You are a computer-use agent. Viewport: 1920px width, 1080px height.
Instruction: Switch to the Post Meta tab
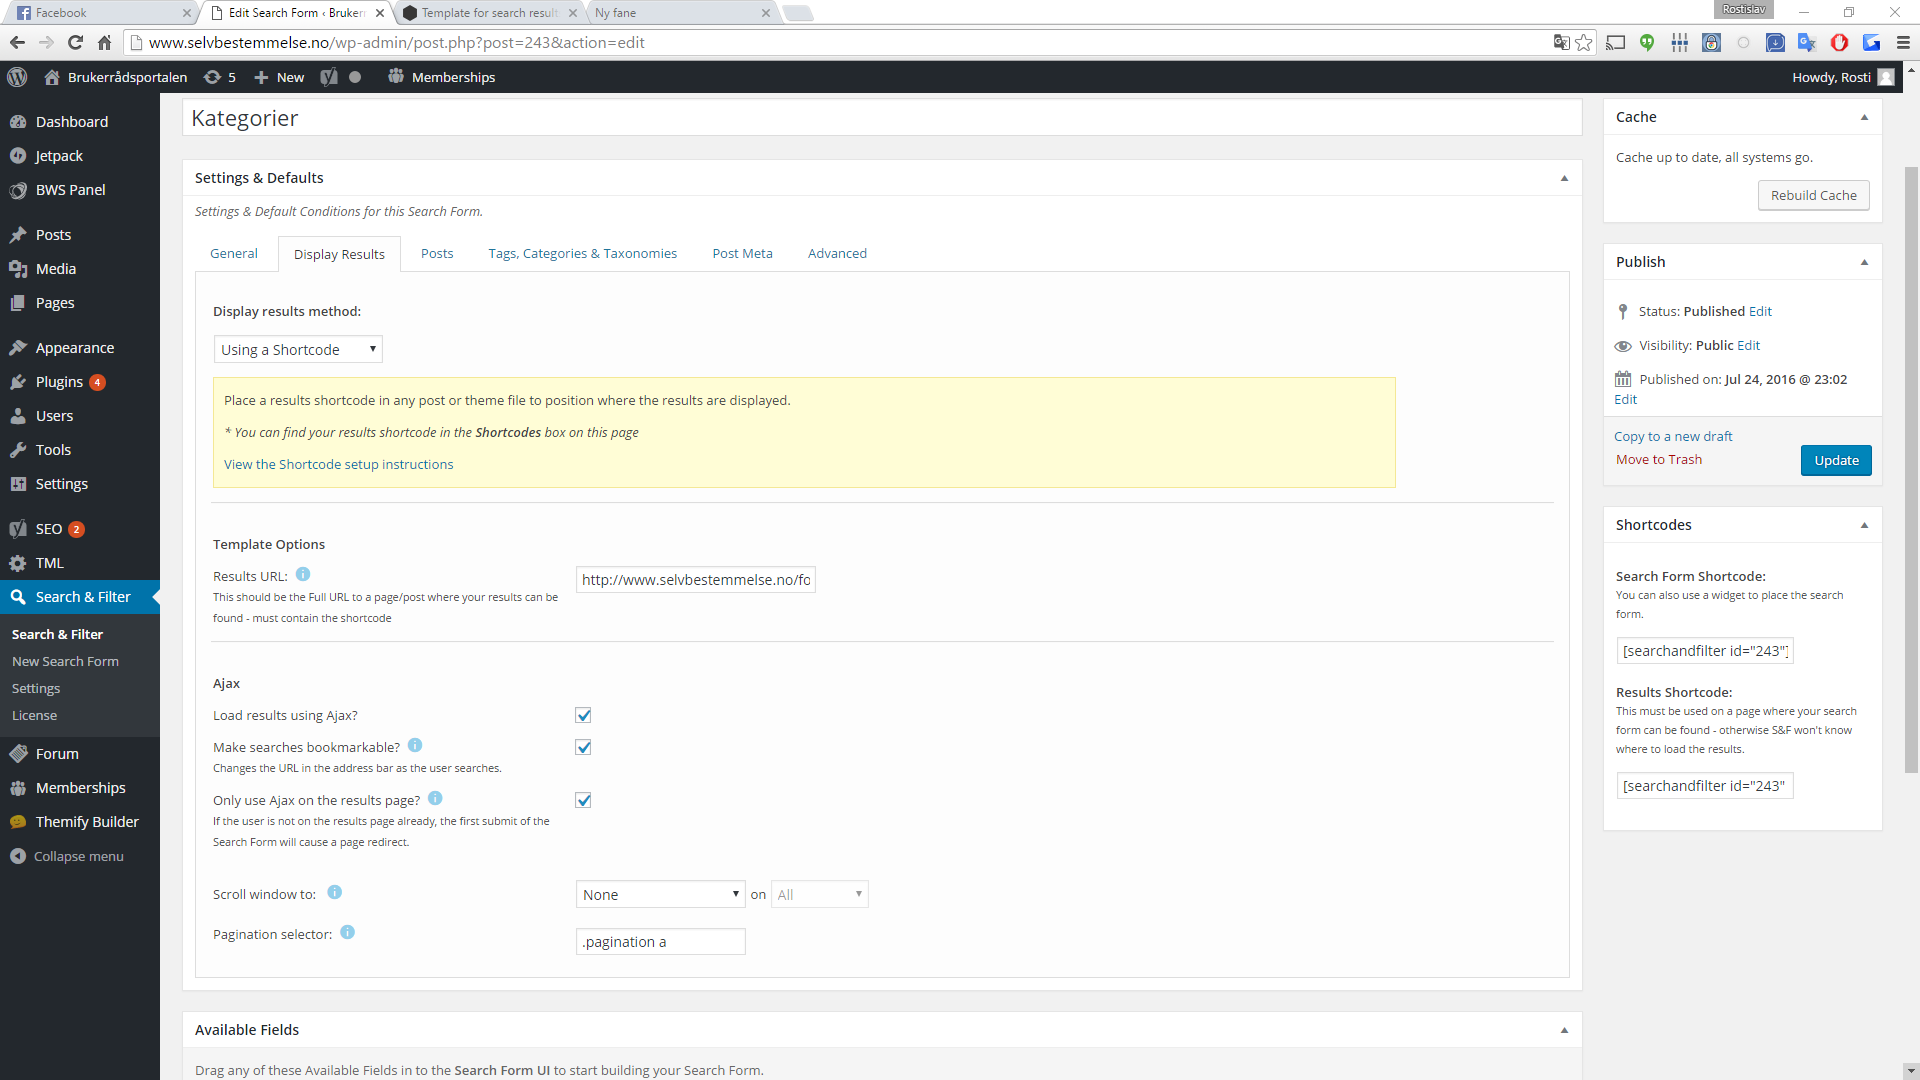point(742,253)
